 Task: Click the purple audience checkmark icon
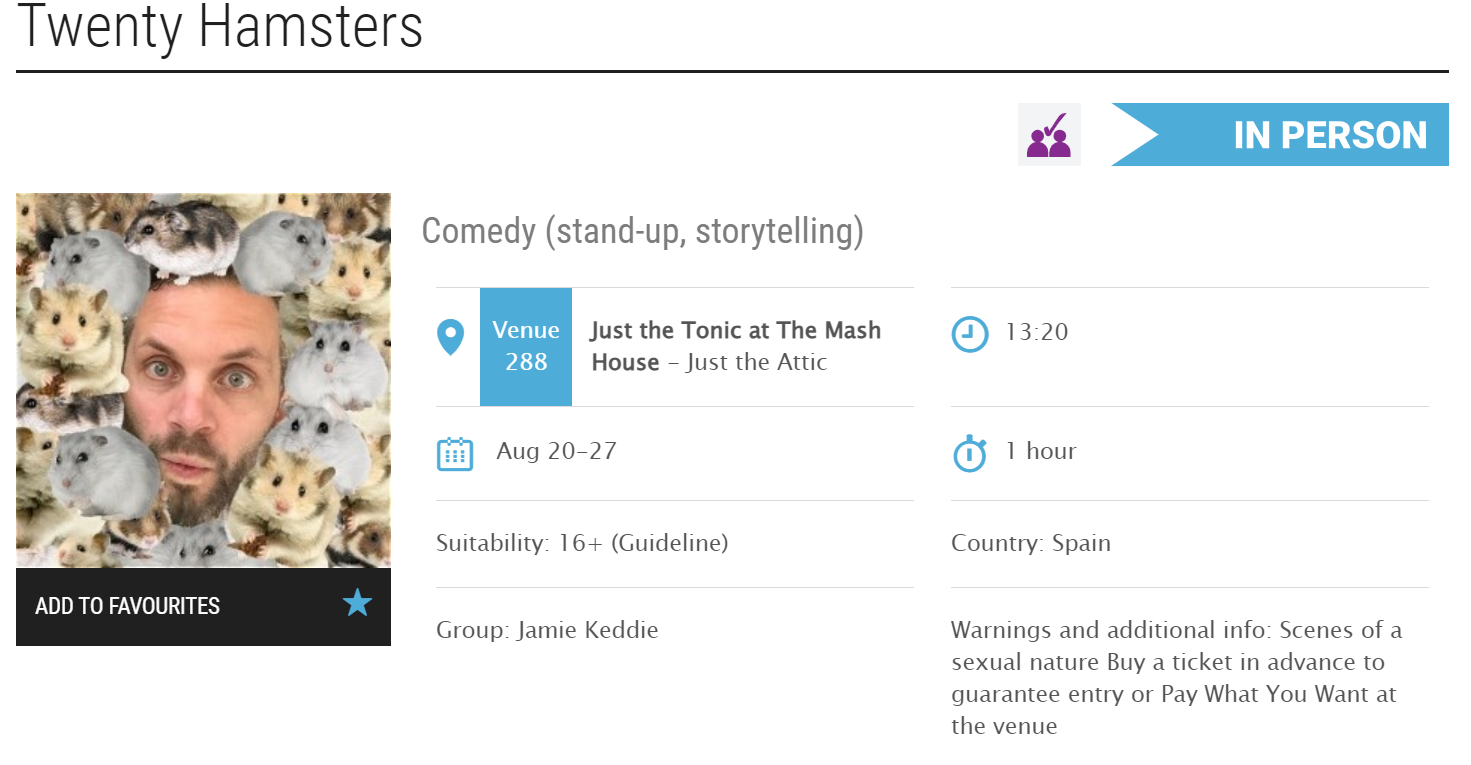tap(1049, 135)
